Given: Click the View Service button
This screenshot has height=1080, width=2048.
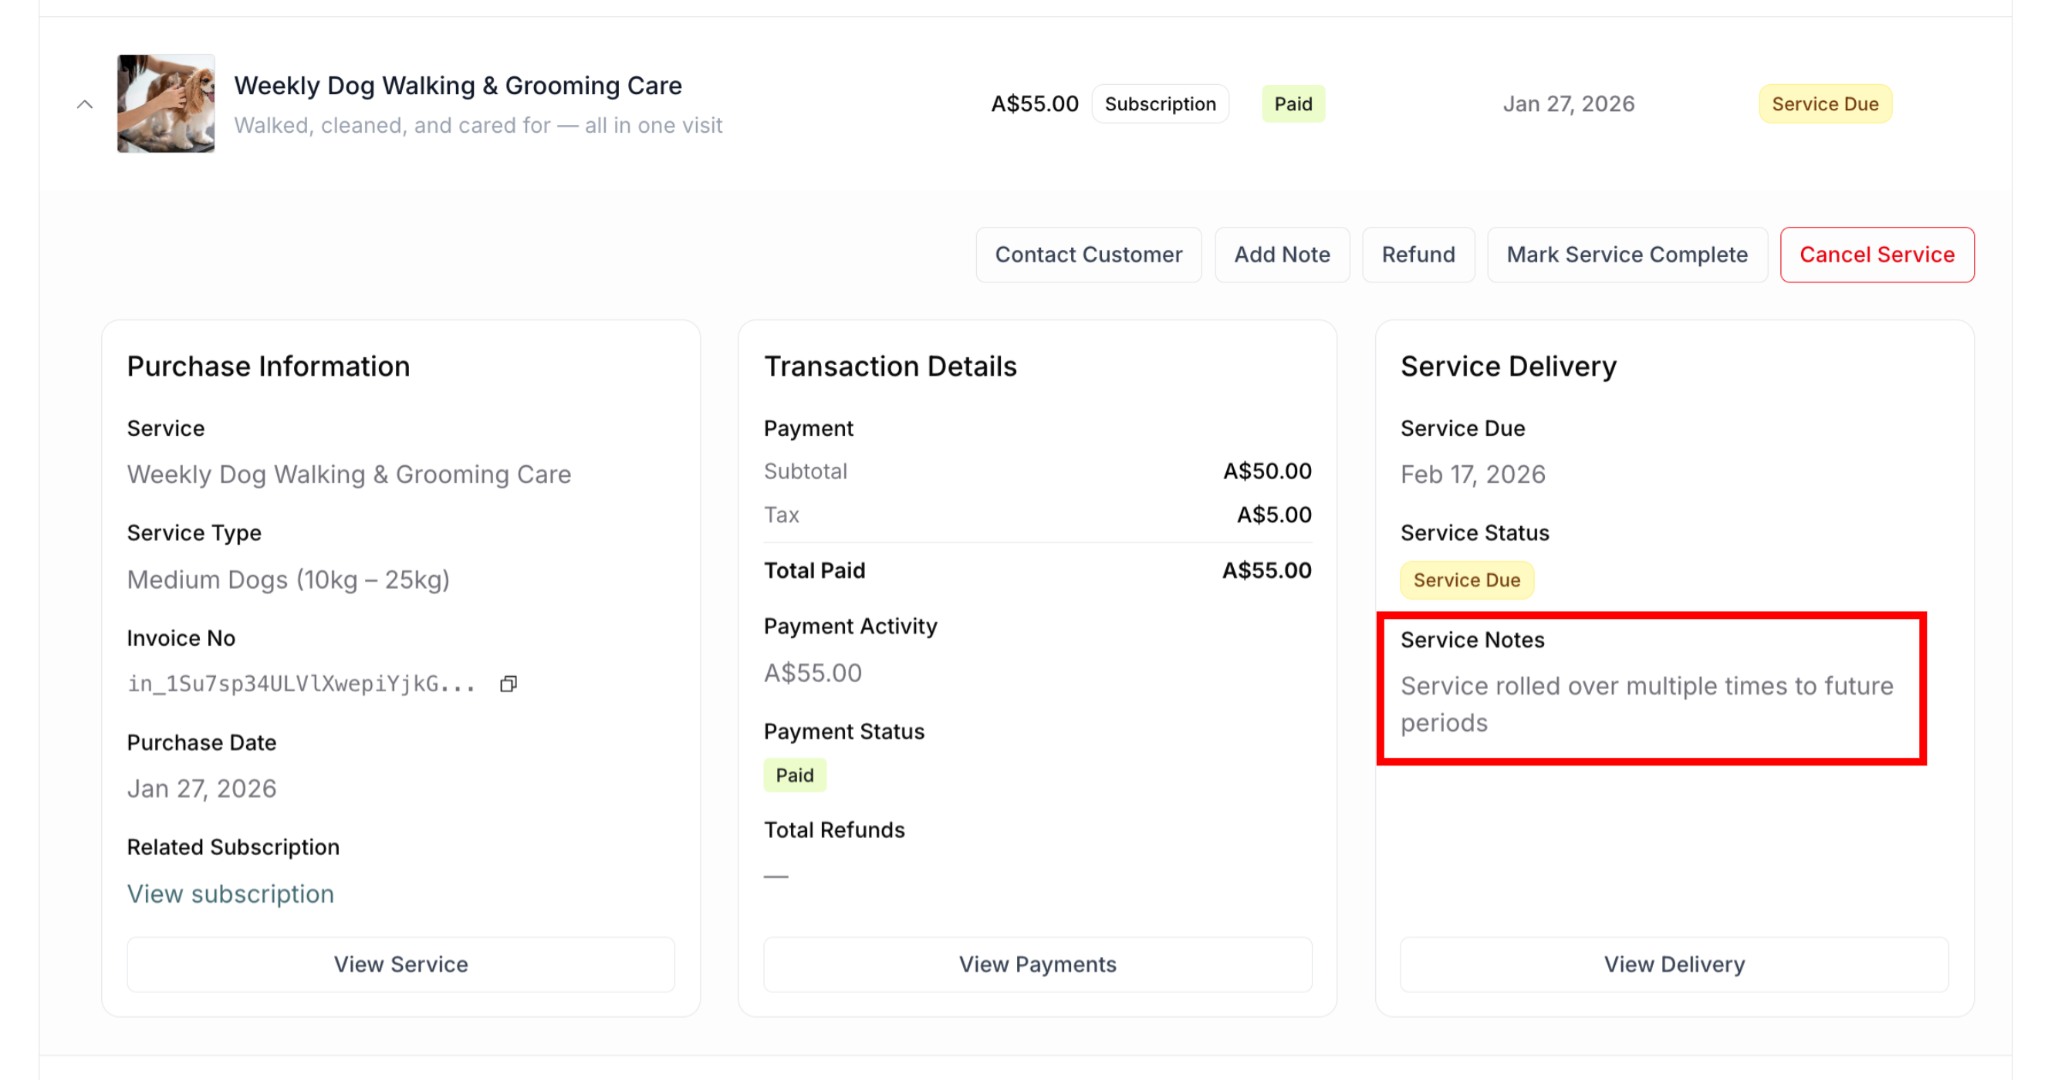Looking at the screenshot, I should (400, 964).
